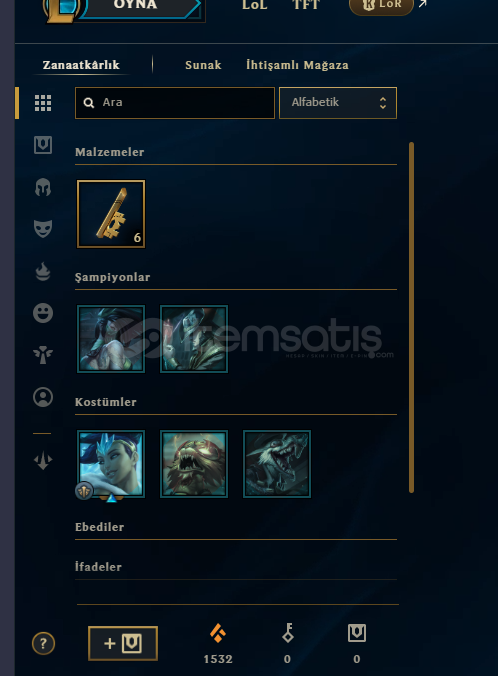The image size is (498, 676).
Task: Filter loot by skins mask icon
Action: coord(43,228)
